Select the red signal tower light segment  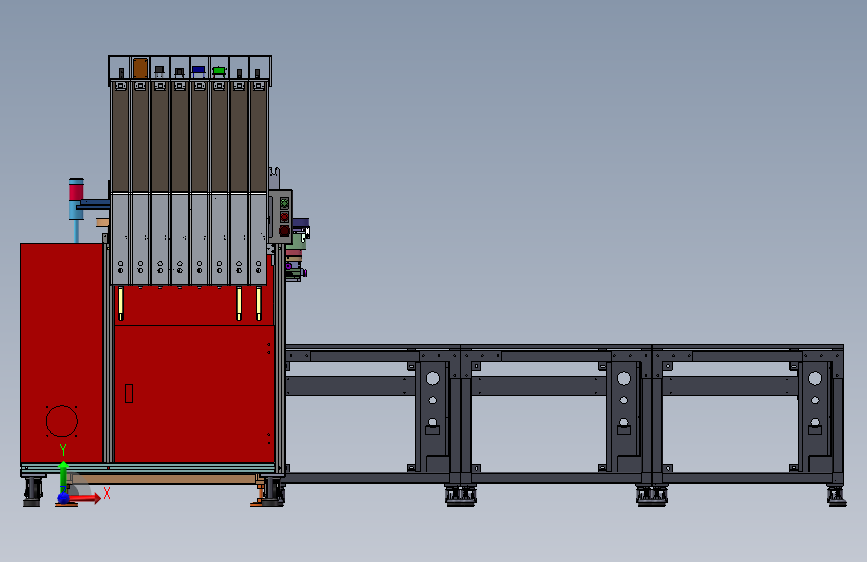tap(76, 191)
